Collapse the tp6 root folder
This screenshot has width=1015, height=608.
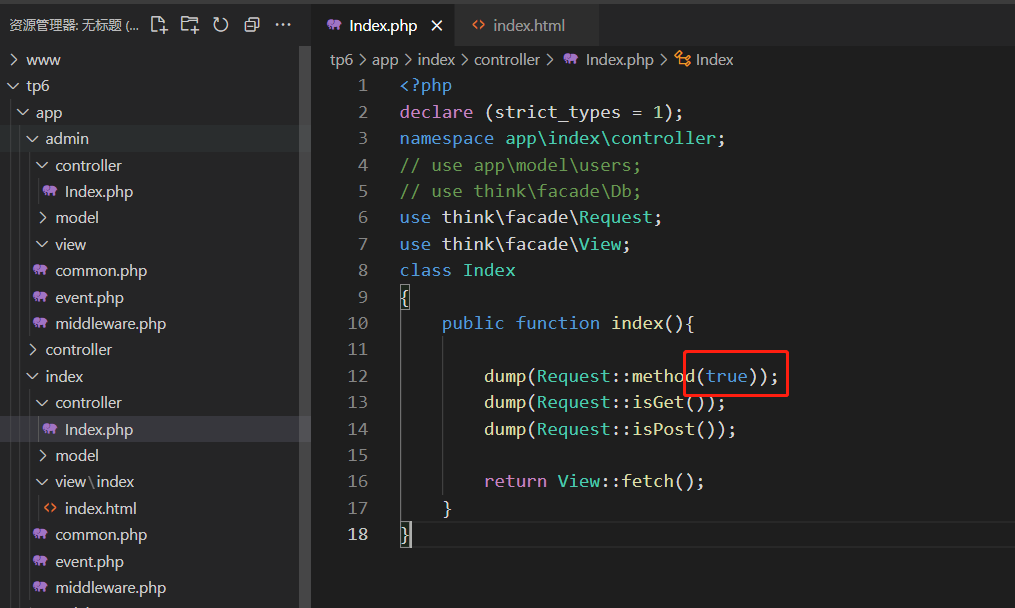click(155, 86)
